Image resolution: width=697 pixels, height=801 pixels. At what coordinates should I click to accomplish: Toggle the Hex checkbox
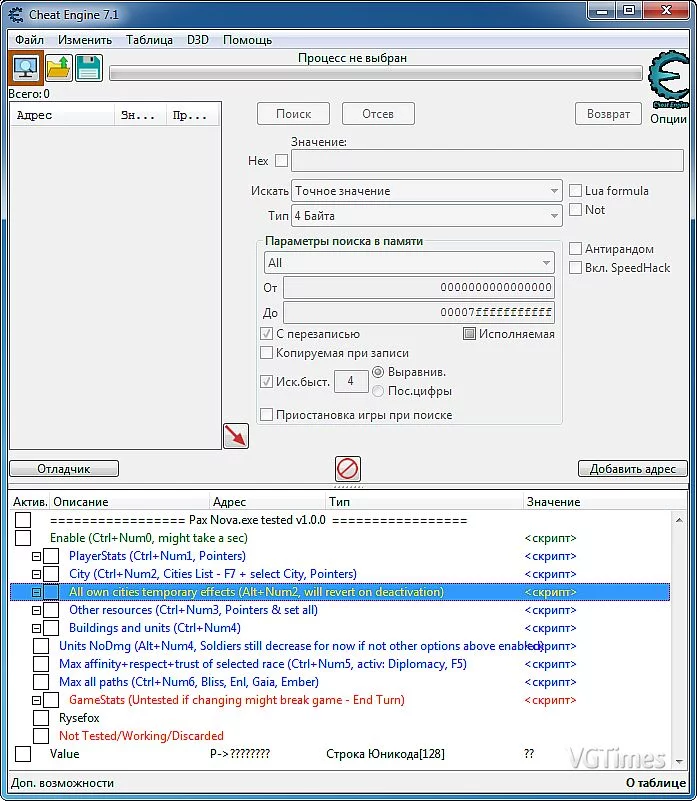tap(282, 160)
